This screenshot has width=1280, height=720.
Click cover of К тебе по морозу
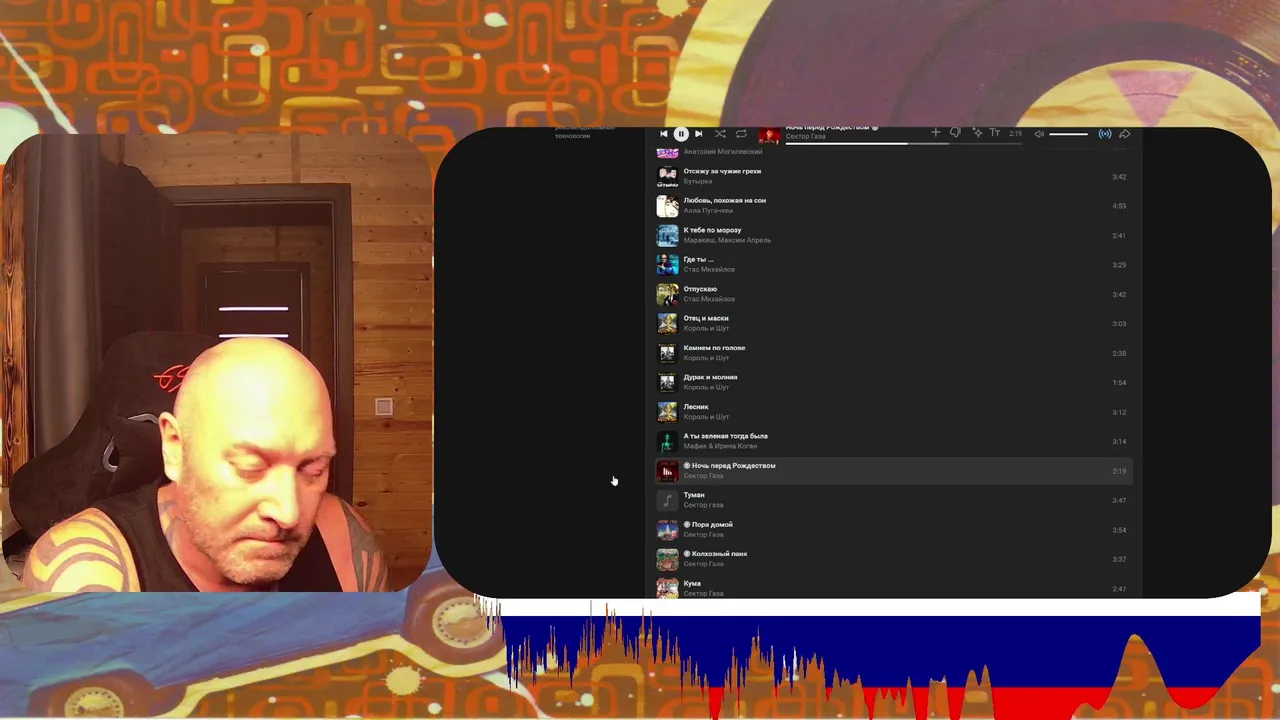coord(667,235)
